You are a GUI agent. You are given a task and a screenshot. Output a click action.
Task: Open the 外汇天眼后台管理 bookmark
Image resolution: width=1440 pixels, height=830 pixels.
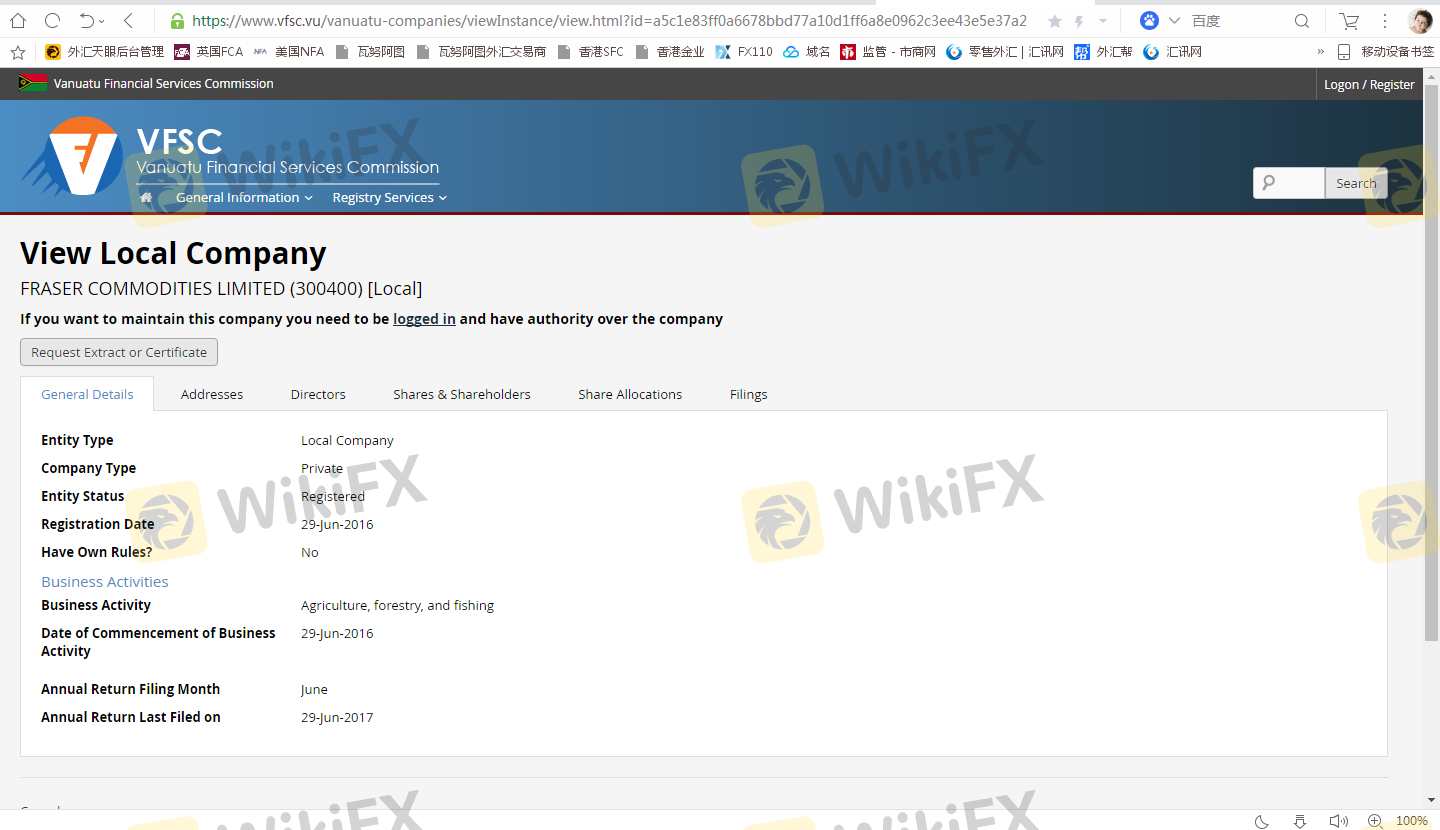tap(105, 52)
